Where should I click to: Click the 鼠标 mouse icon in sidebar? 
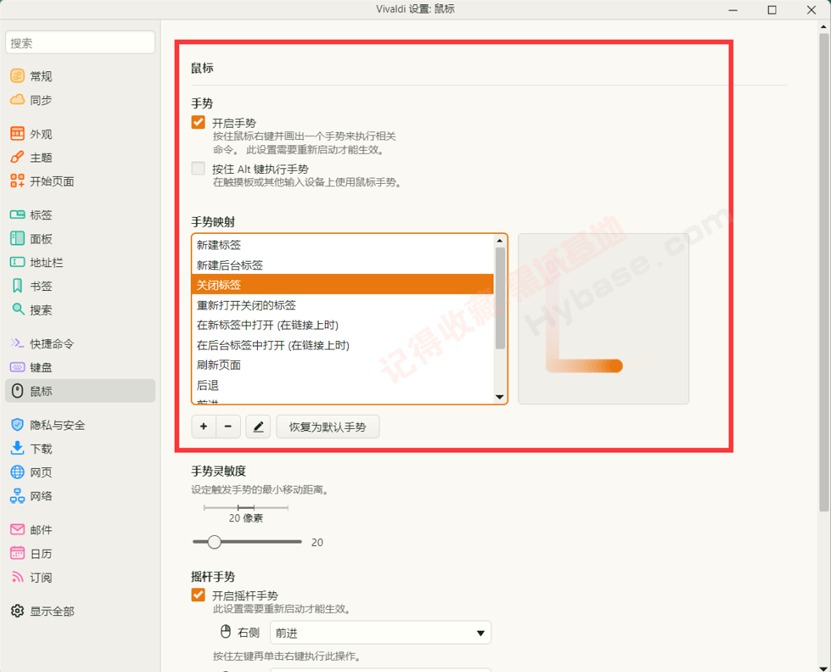18,391
